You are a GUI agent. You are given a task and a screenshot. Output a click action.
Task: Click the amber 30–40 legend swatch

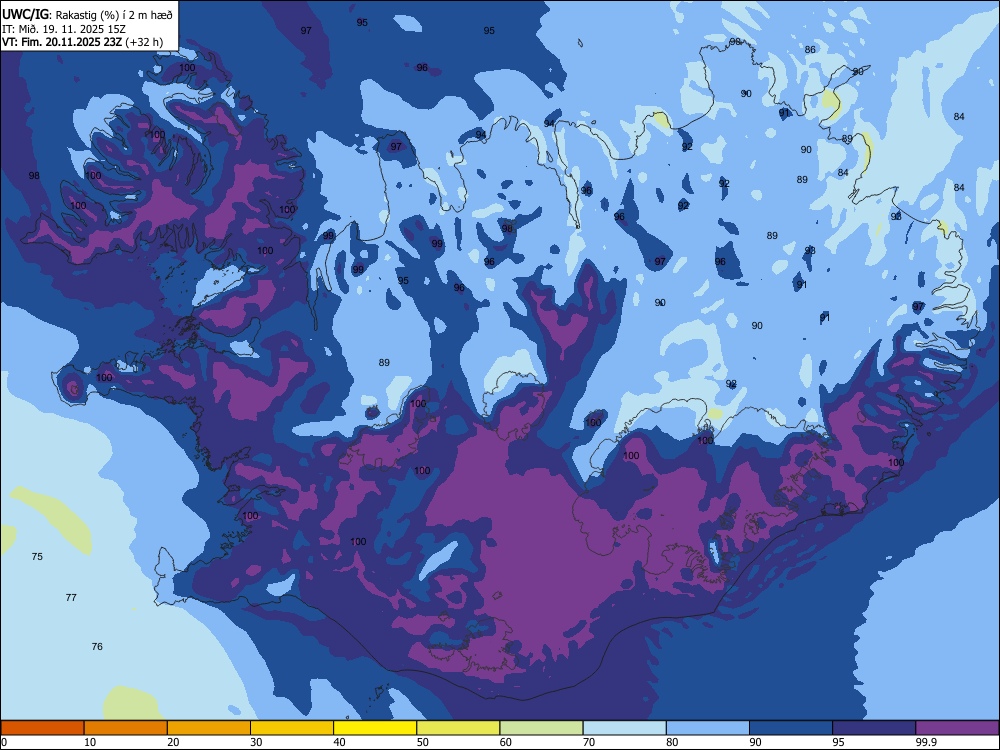(x=292, y=728)
